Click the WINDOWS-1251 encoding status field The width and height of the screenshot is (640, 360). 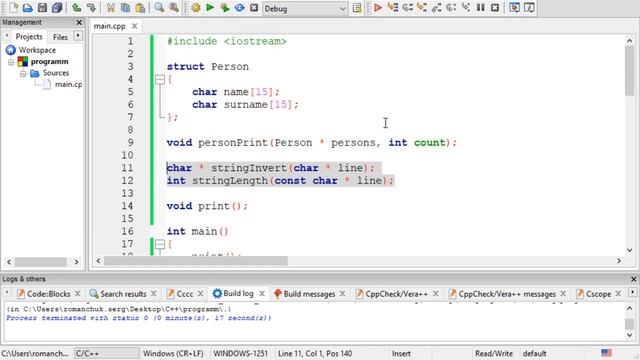240,353
